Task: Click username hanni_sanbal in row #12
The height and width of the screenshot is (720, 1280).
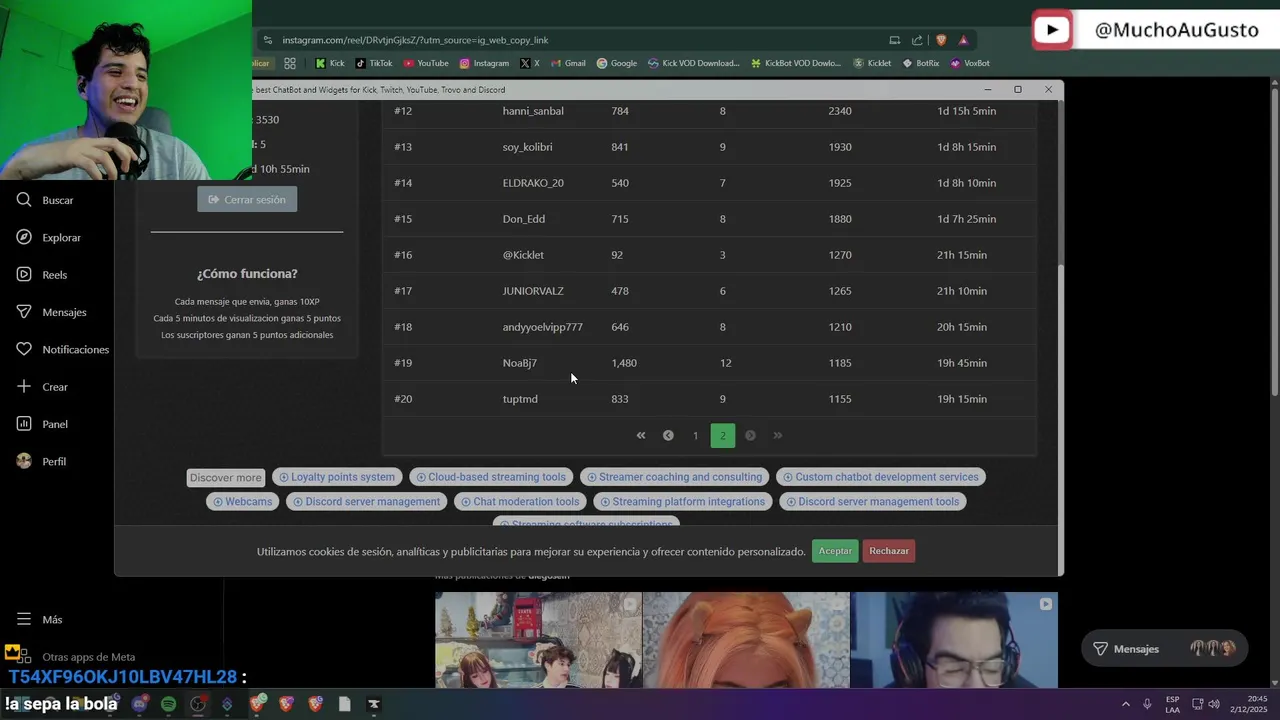Action: pos(533,111)
